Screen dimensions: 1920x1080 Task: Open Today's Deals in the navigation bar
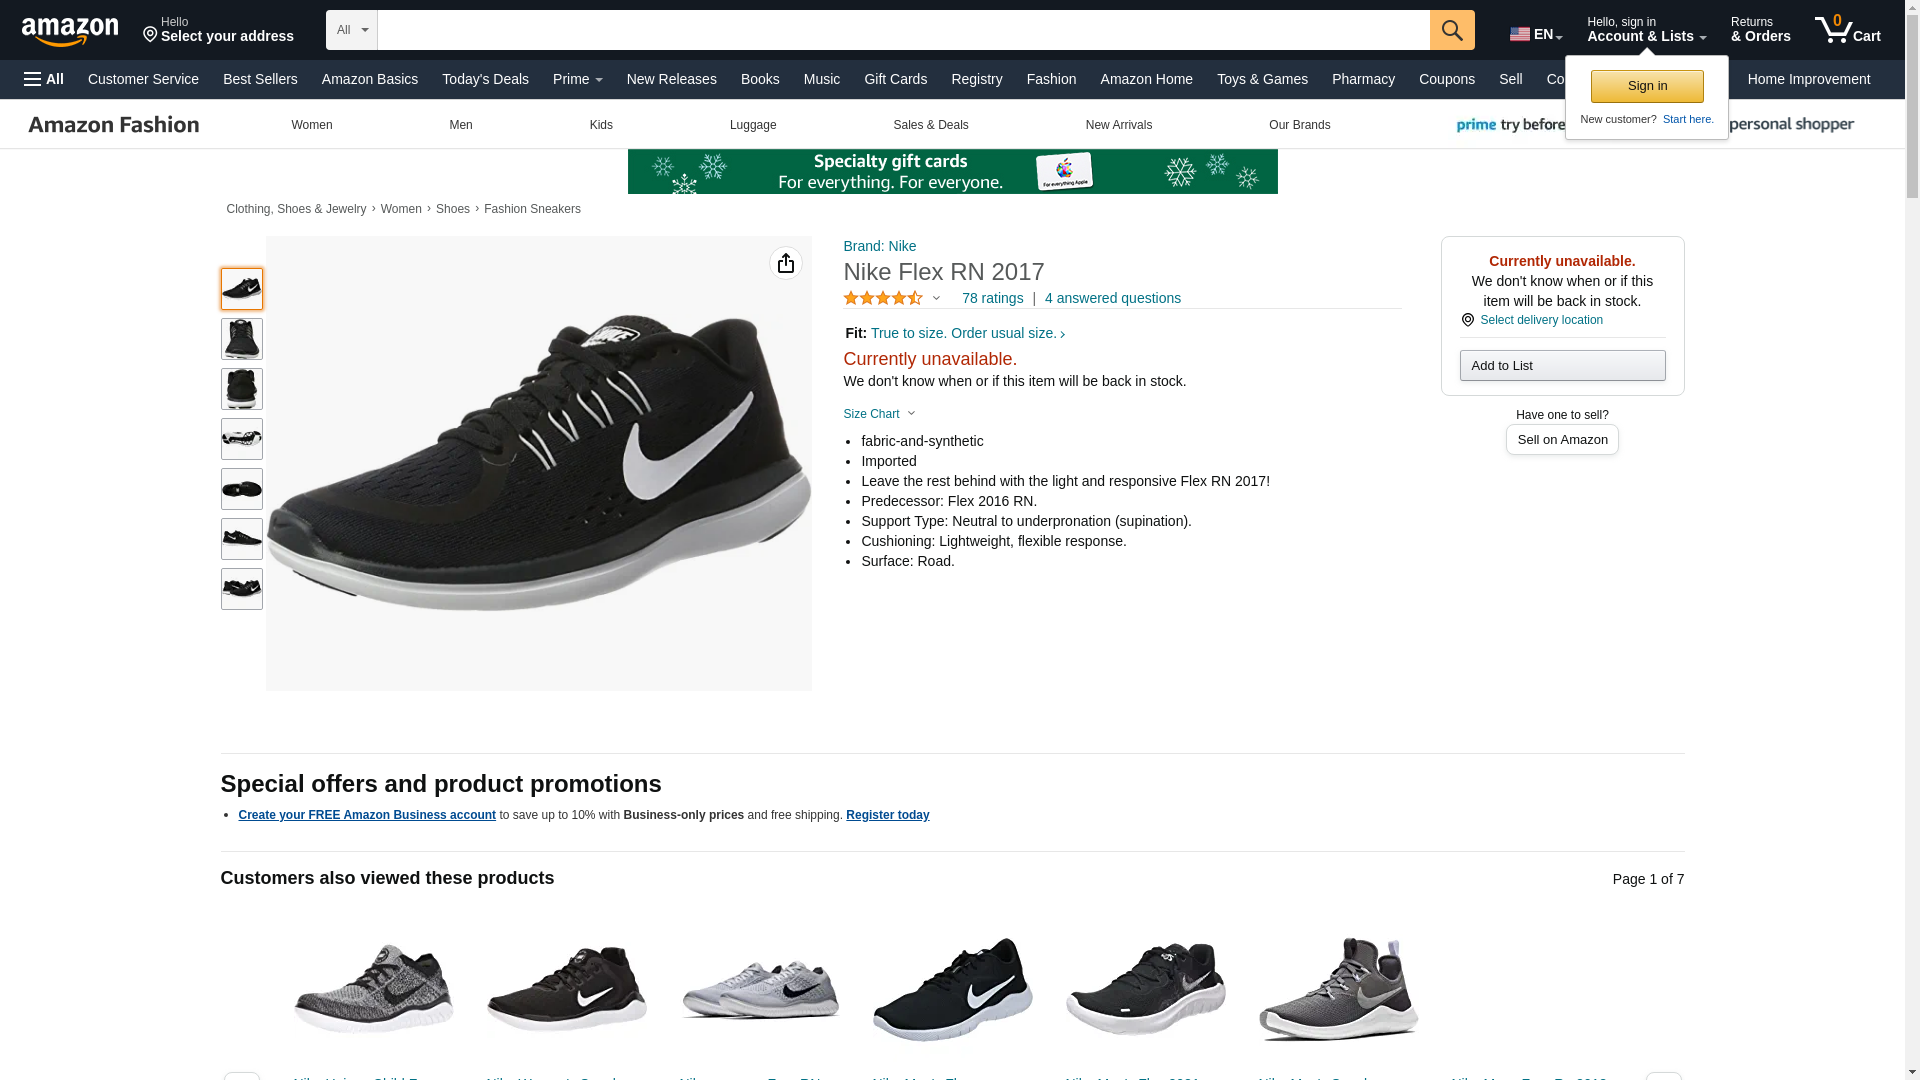point(485,79)
